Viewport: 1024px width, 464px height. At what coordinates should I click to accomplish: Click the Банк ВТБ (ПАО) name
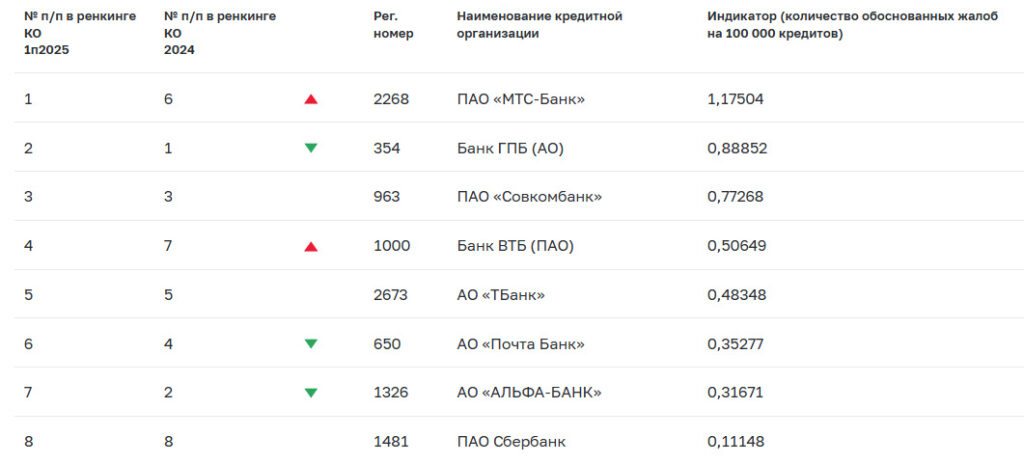[515, 246]
